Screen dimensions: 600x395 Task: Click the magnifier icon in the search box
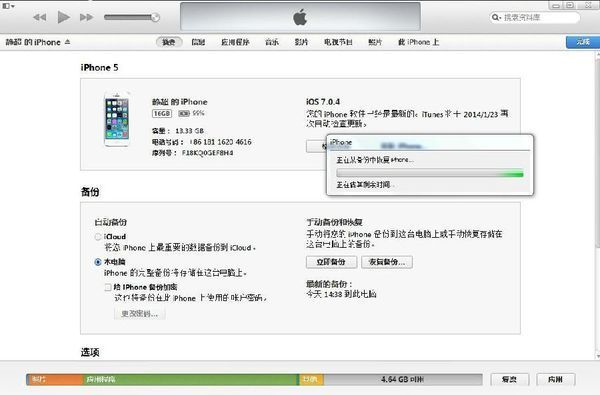click(496, 17)
